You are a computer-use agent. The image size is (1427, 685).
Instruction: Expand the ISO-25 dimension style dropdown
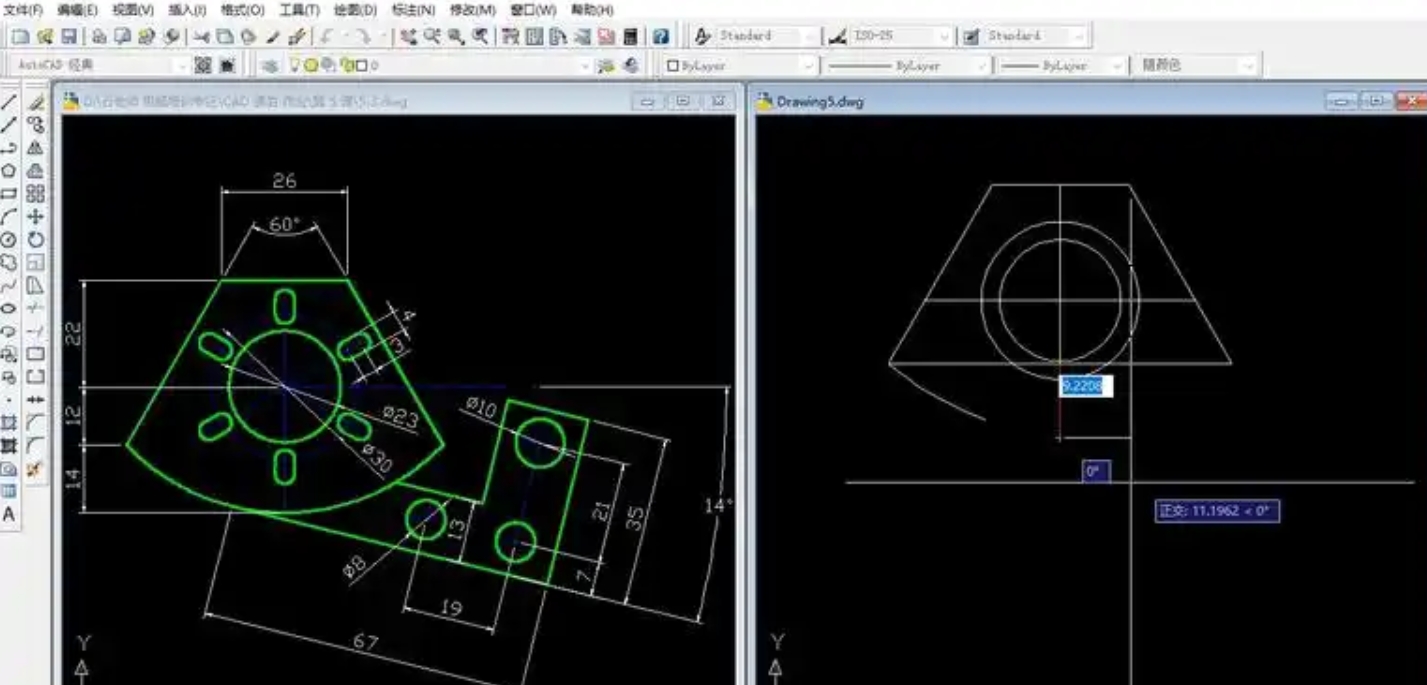point(942,36)
